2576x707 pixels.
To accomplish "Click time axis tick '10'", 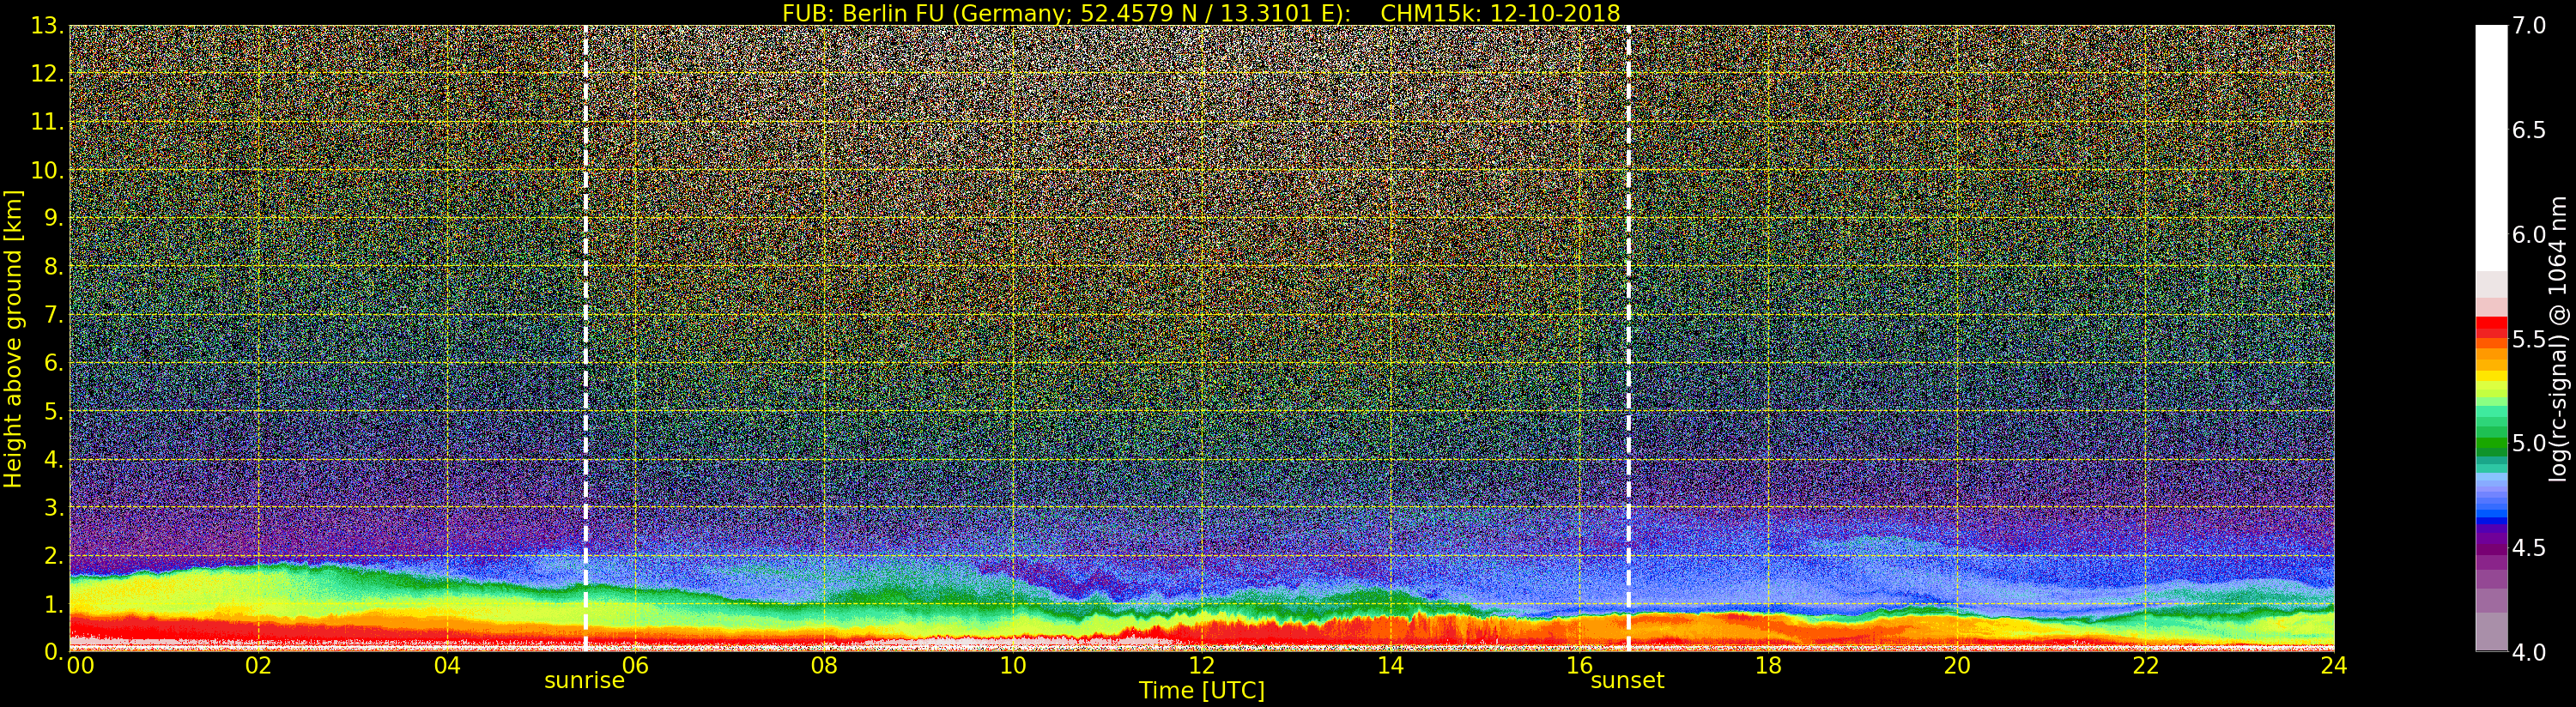I will [1013, 666].
